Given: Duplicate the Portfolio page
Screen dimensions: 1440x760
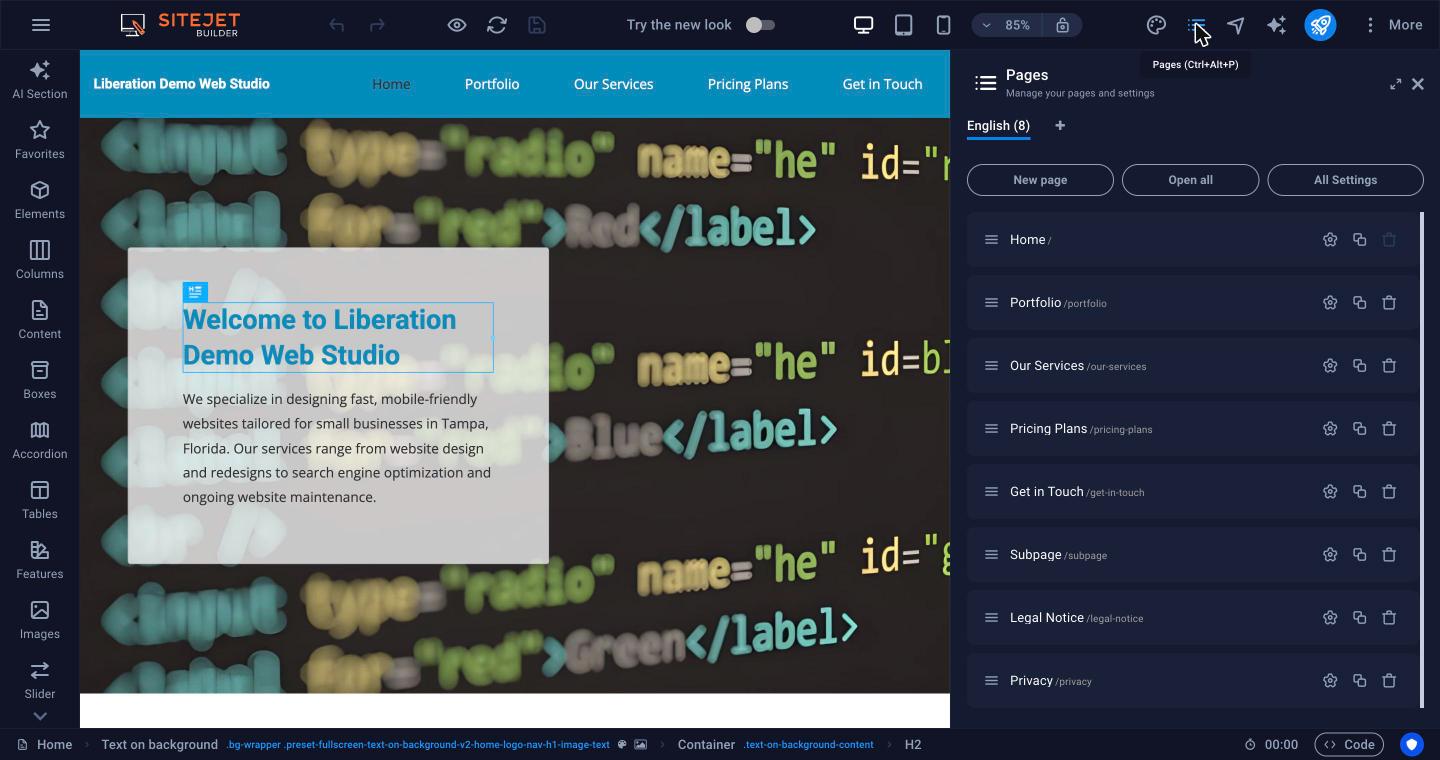Looking at the screenshot, I should coord(1359,303).
